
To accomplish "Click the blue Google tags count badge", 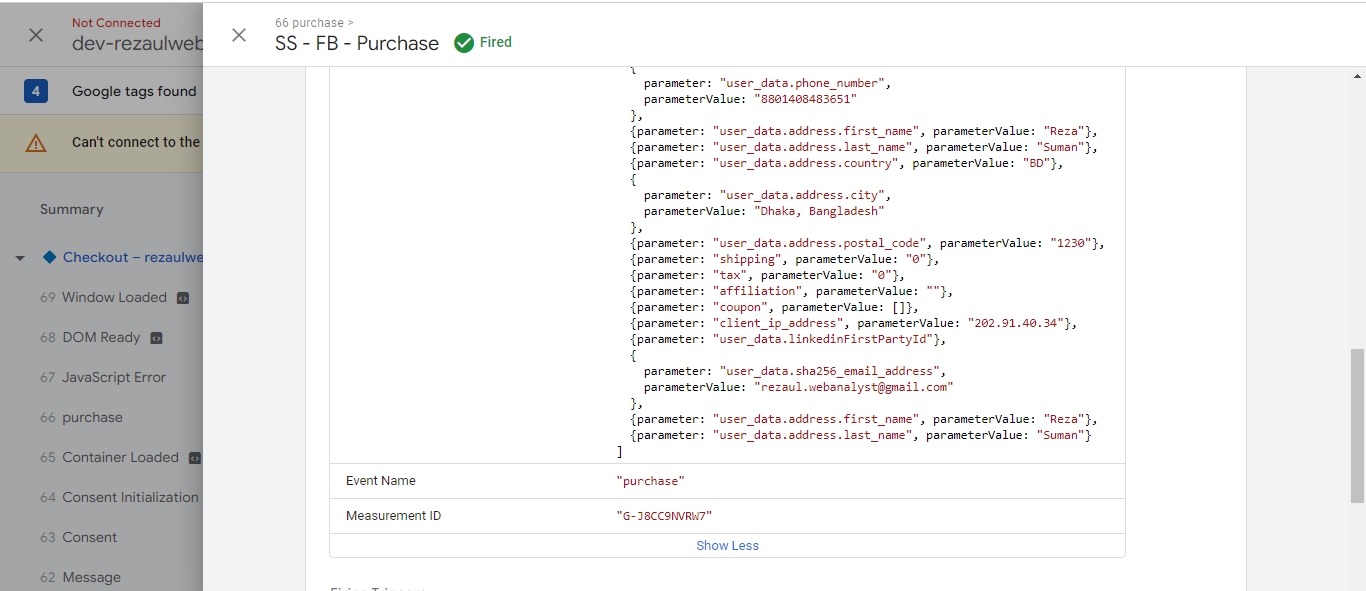I will 36,92.
